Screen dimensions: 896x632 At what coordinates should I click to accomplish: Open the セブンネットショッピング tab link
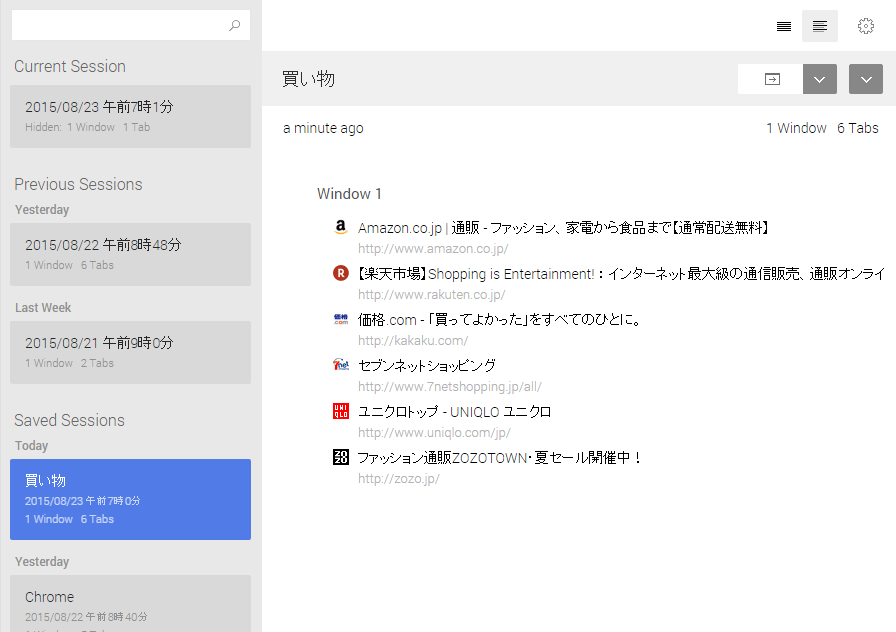tap(427, 366)
